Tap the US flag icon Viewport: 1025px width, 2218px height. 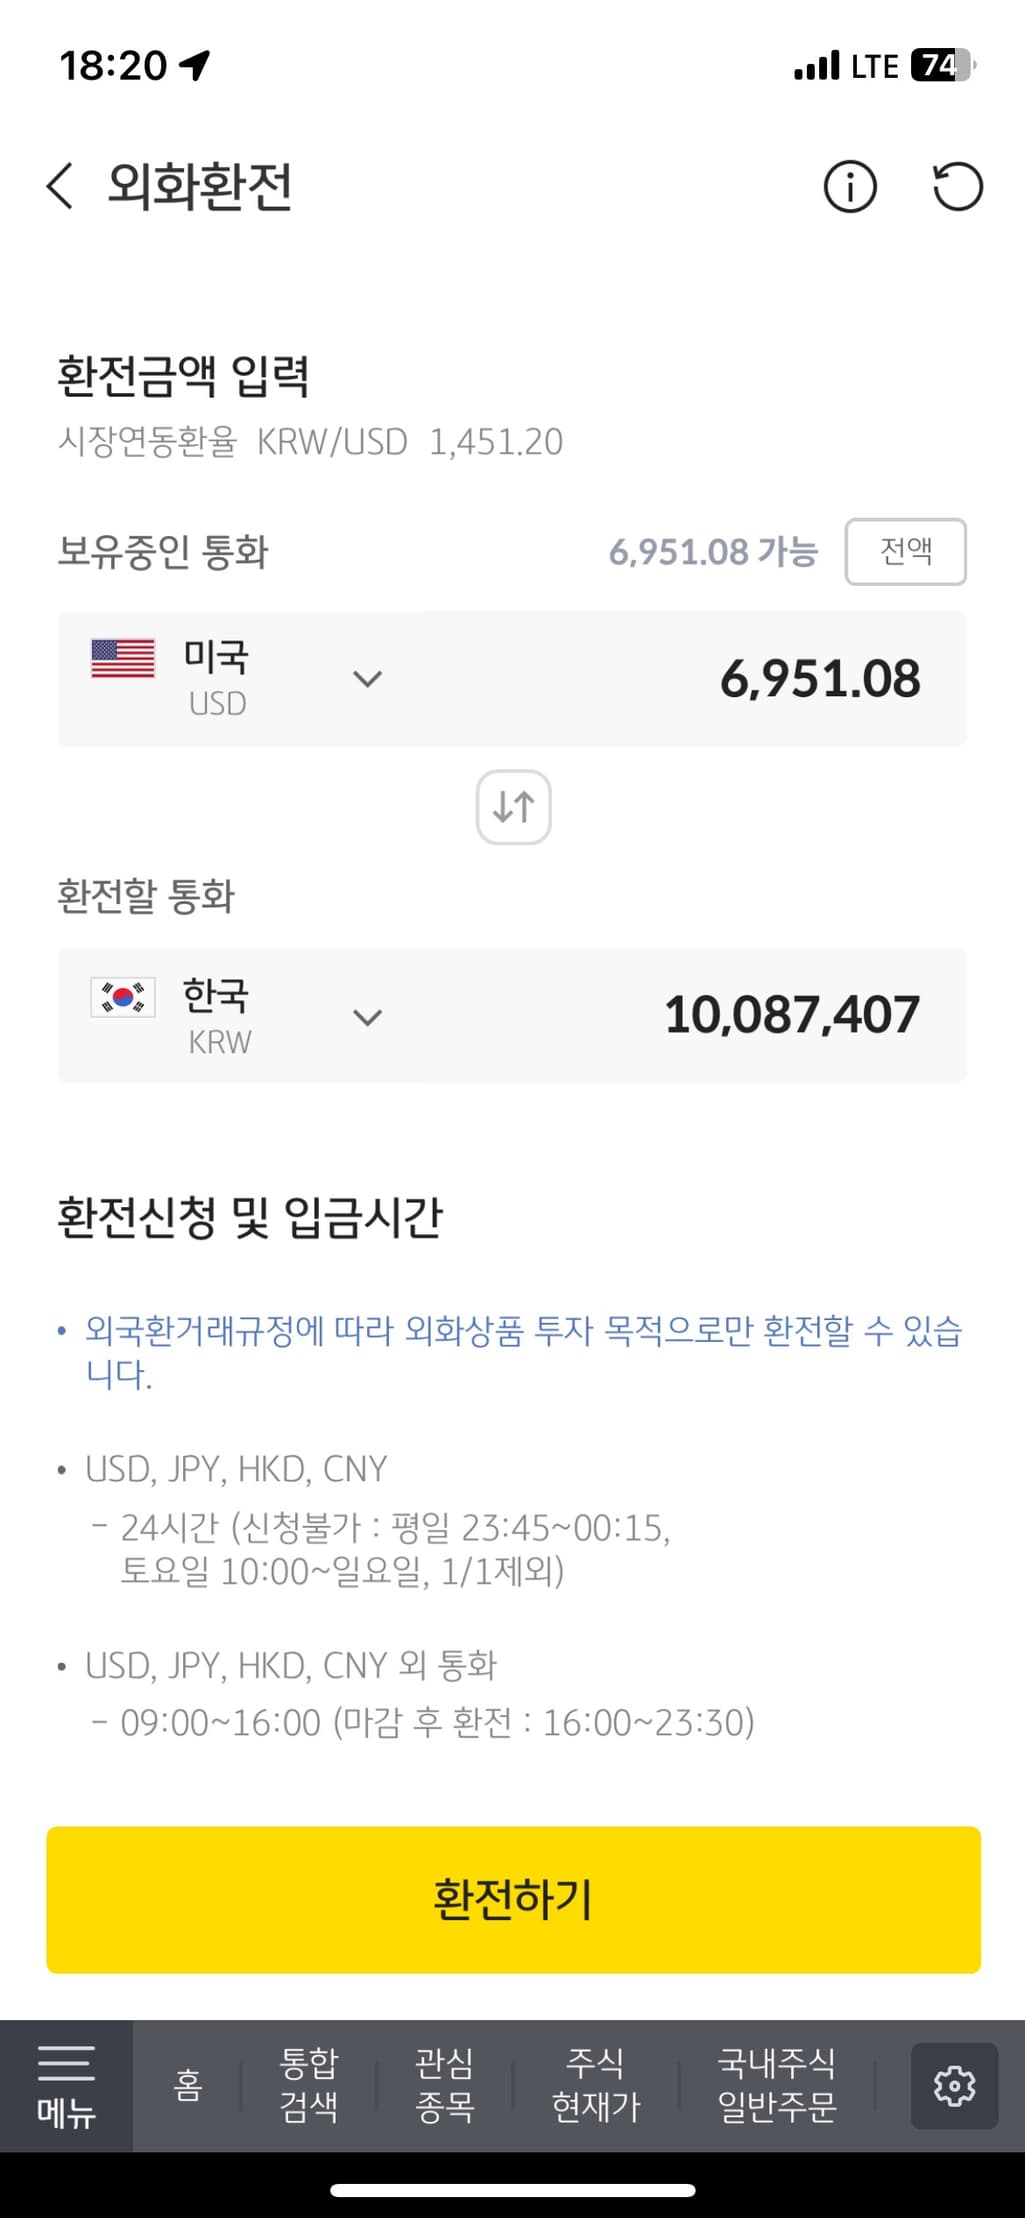[123, 659]
